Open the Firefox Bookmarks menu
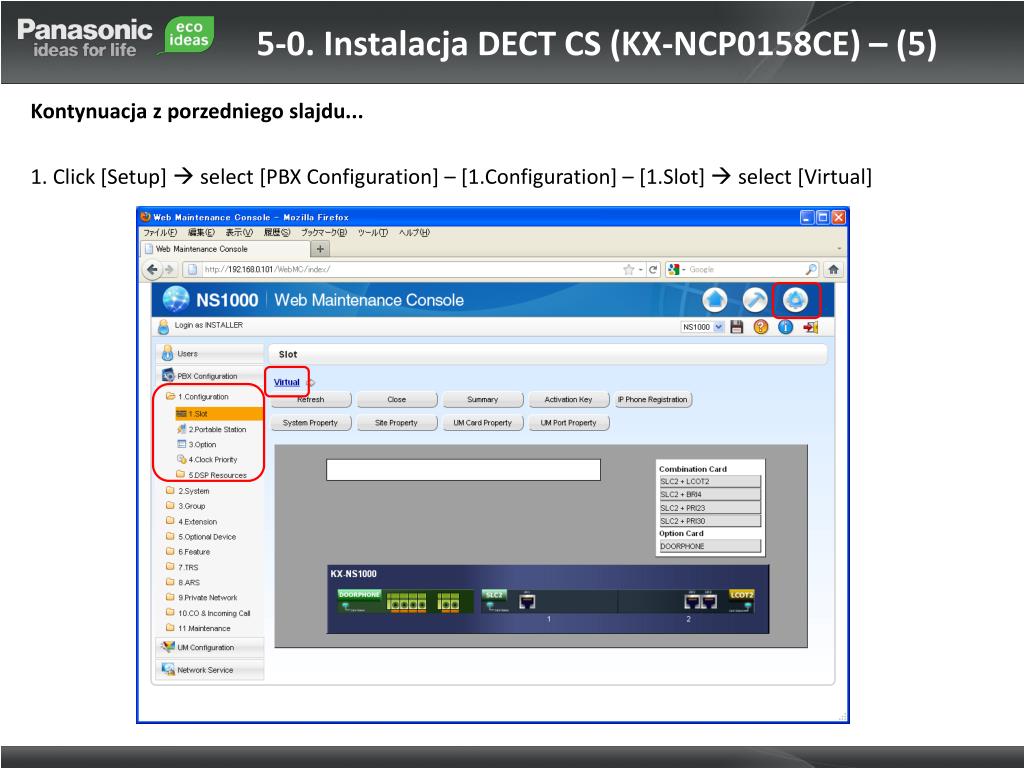The image size is (1024, 768). point(324,232)
